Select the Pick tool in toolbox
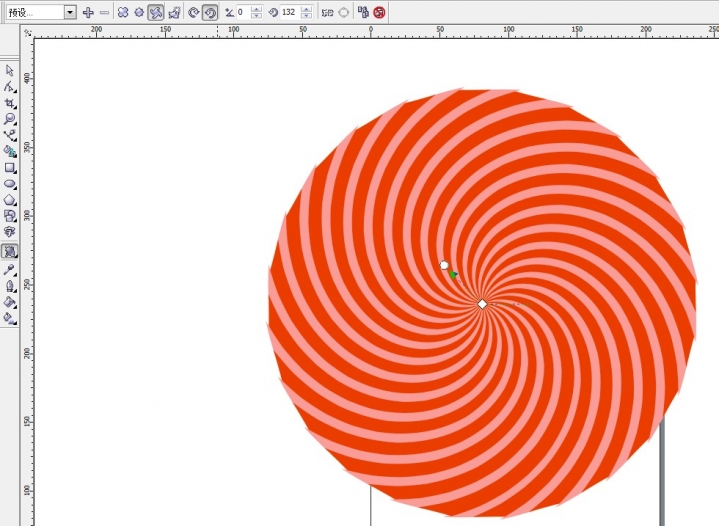719x526 pixels. pyautogui.click(x=10, y=71)
